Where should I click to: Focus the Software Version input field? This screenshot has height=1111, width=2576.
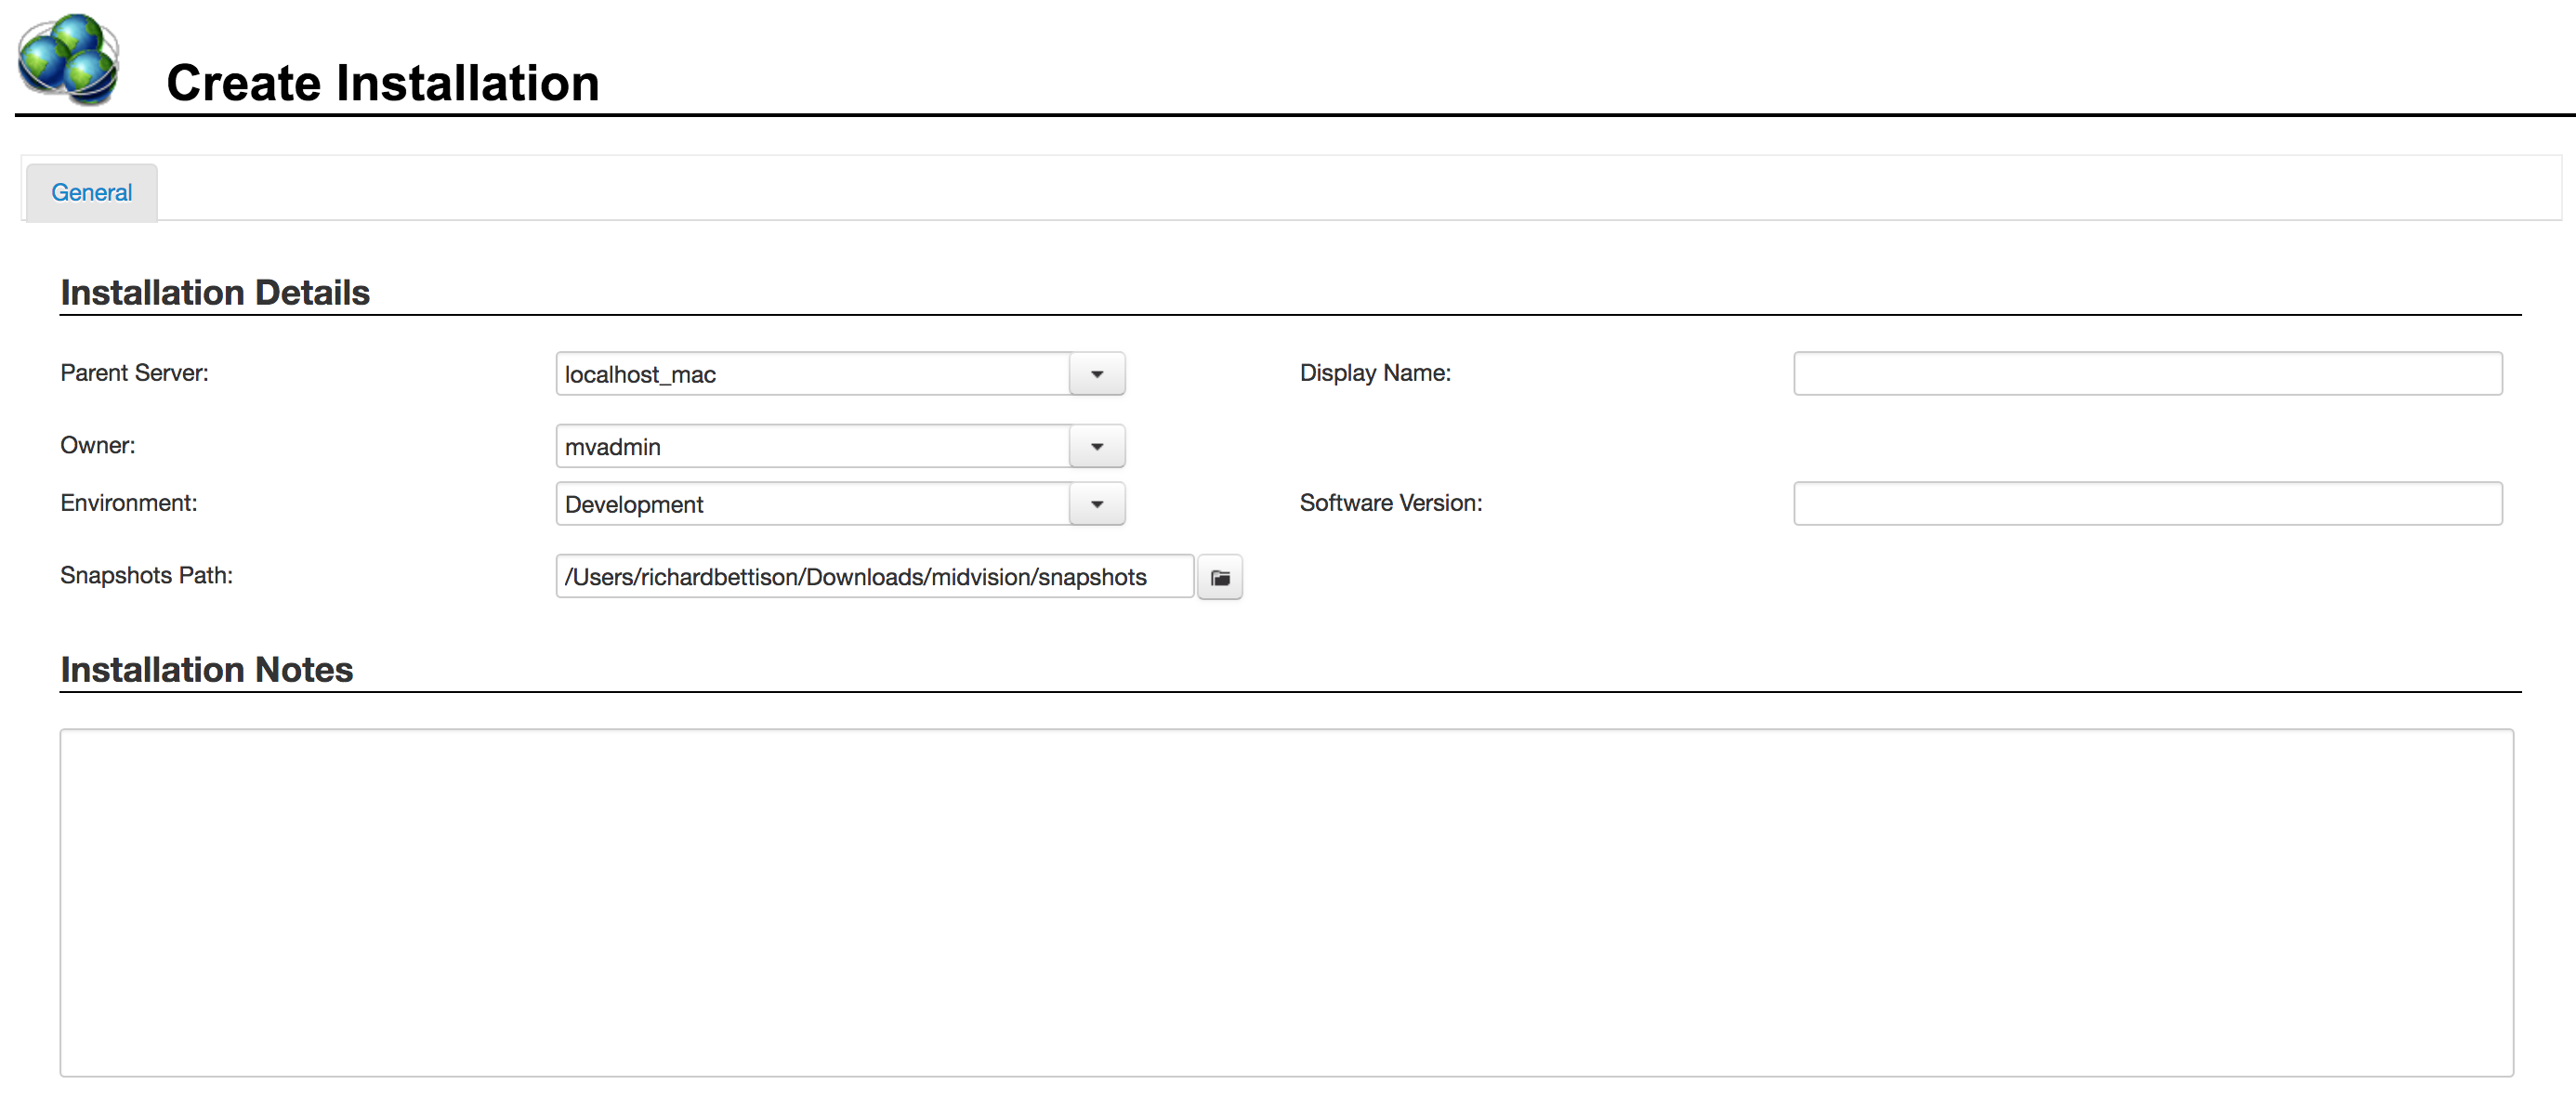tap(2148, 503)
